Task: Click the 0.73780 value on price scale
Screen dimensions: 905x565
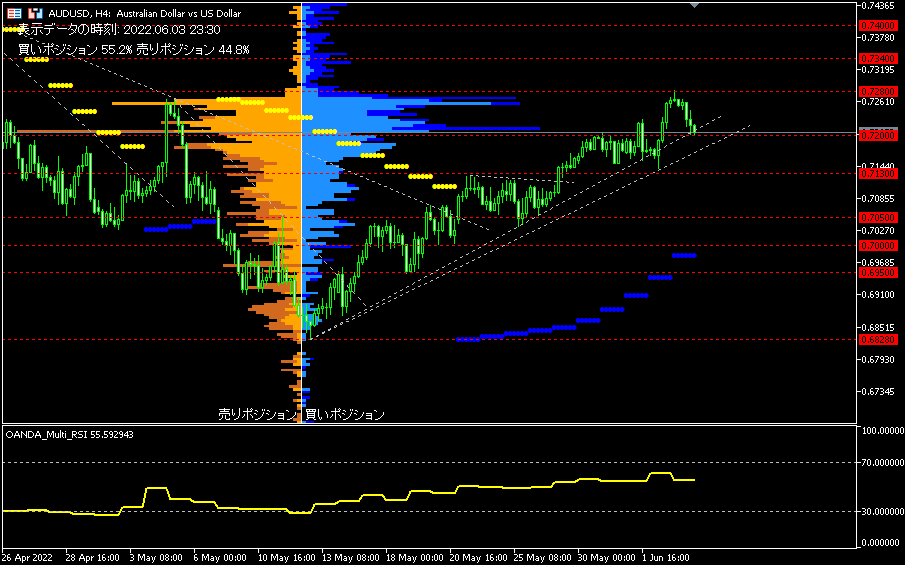Action: click(x=878, y=38)
